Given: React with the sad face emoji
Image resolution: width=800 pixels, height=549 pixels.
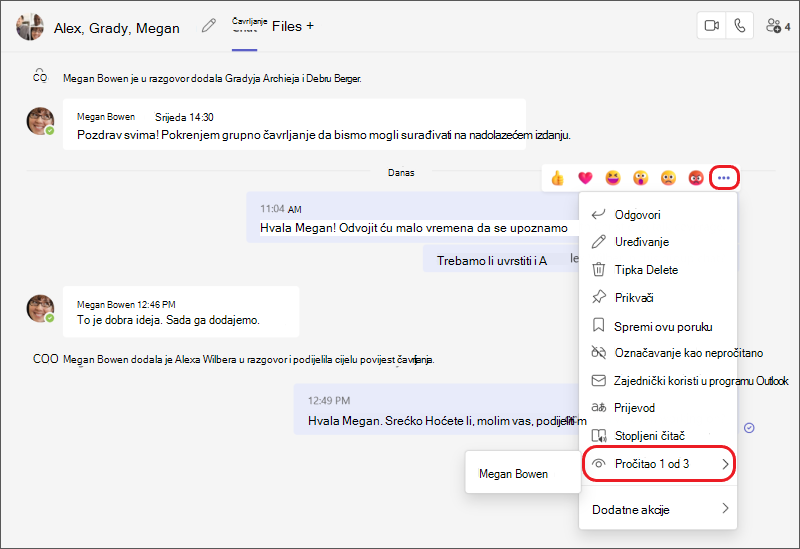Looking at the screenshot, I should pyautogui.click(x=668, y=178).
